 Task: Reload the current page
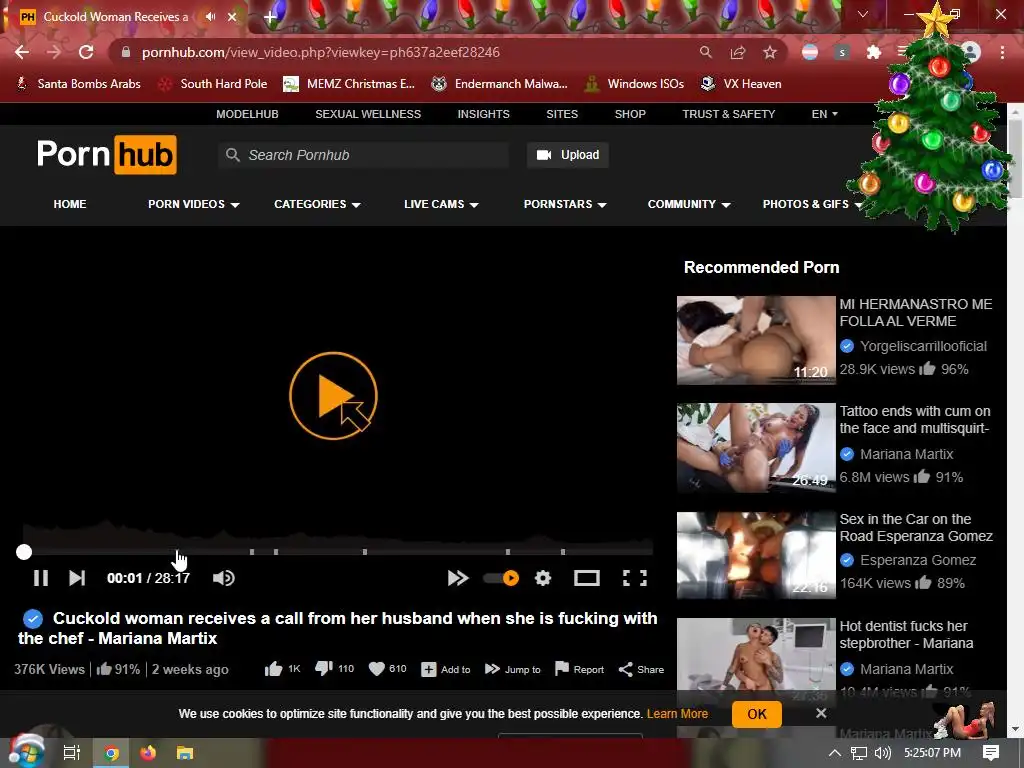pos(86,52)
